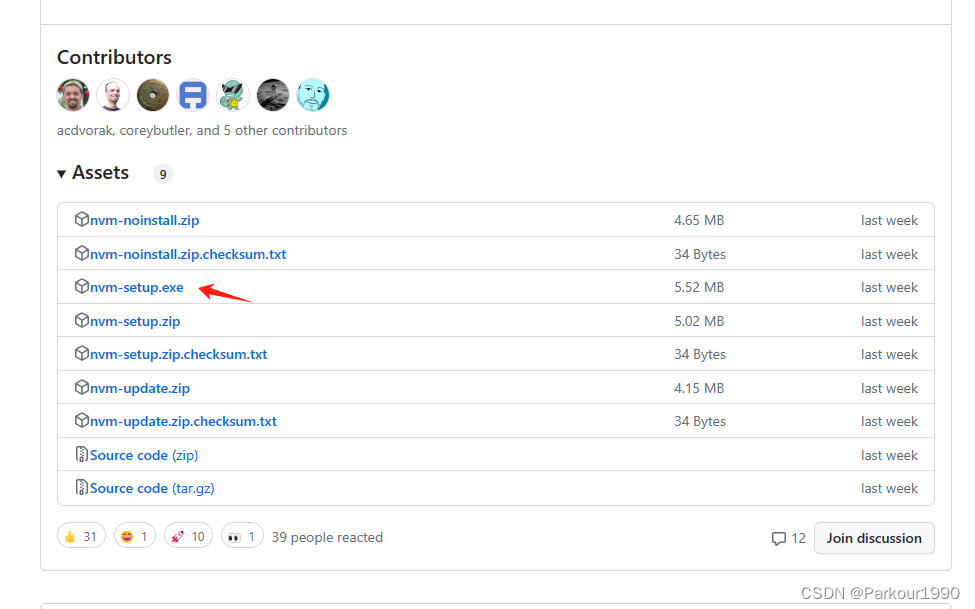Click package icon beside nvm-setup.zip

(x=81, y=320)
